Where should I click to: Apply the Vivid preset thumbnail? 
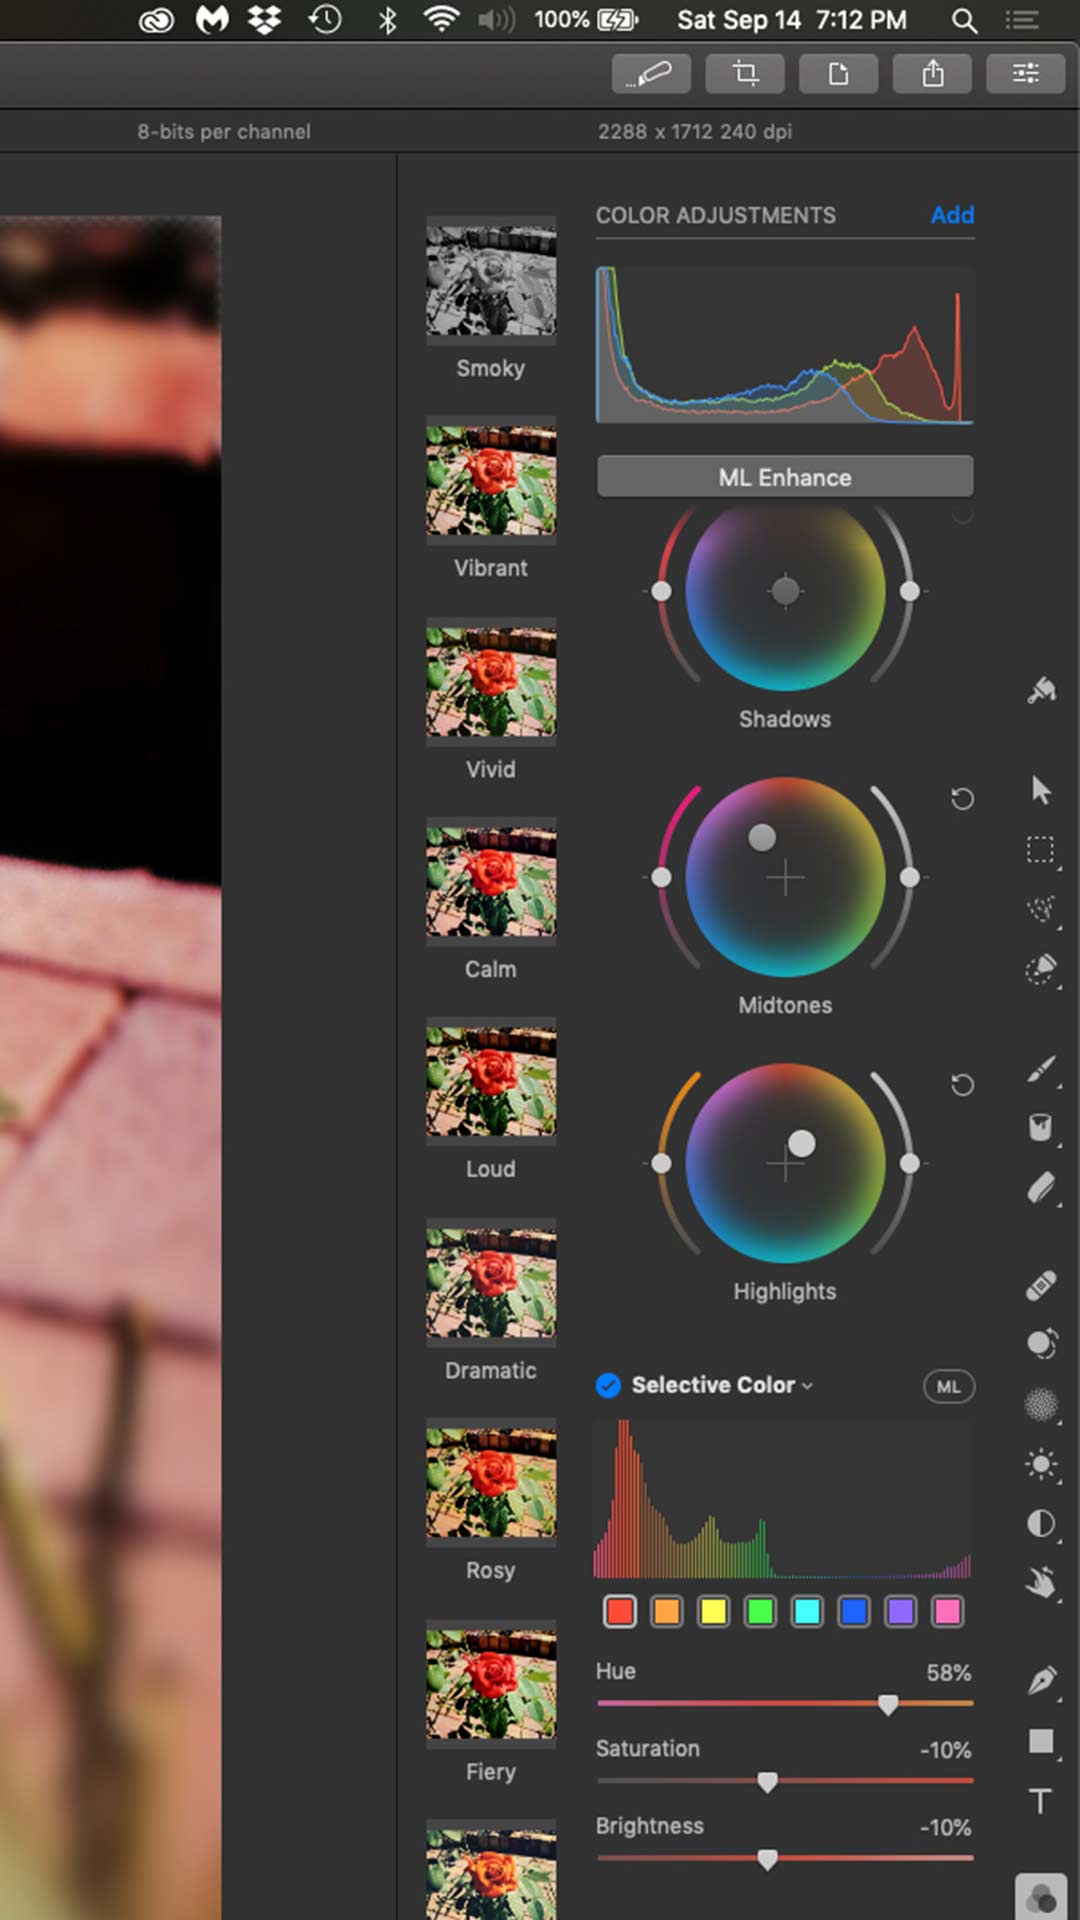491,682
